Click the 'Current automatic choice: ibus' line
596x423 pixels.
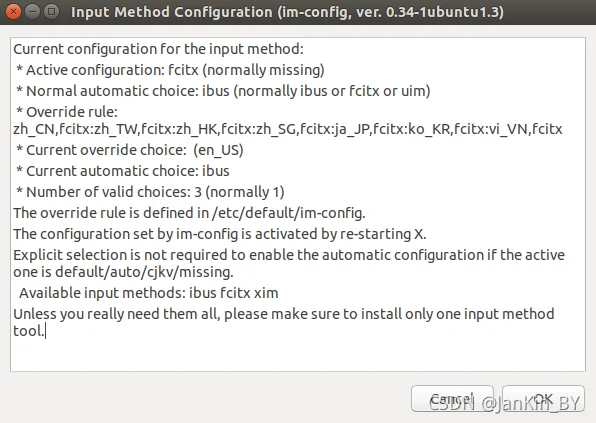[123, 171]
